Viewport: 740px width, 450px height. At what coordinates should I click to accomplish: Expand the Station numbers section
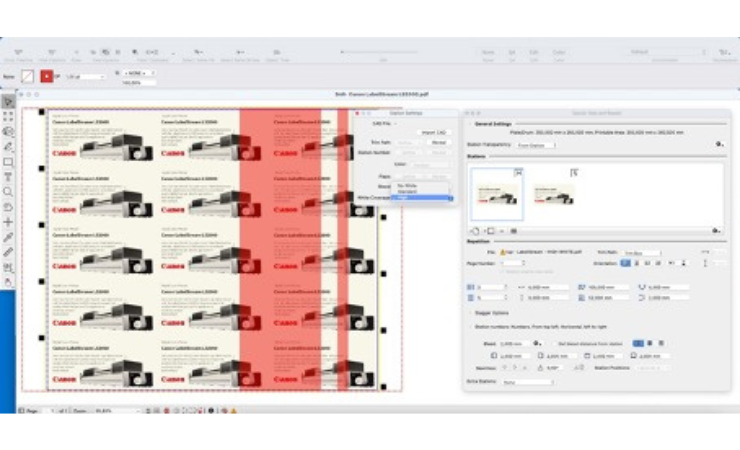(x=470, y=326)
